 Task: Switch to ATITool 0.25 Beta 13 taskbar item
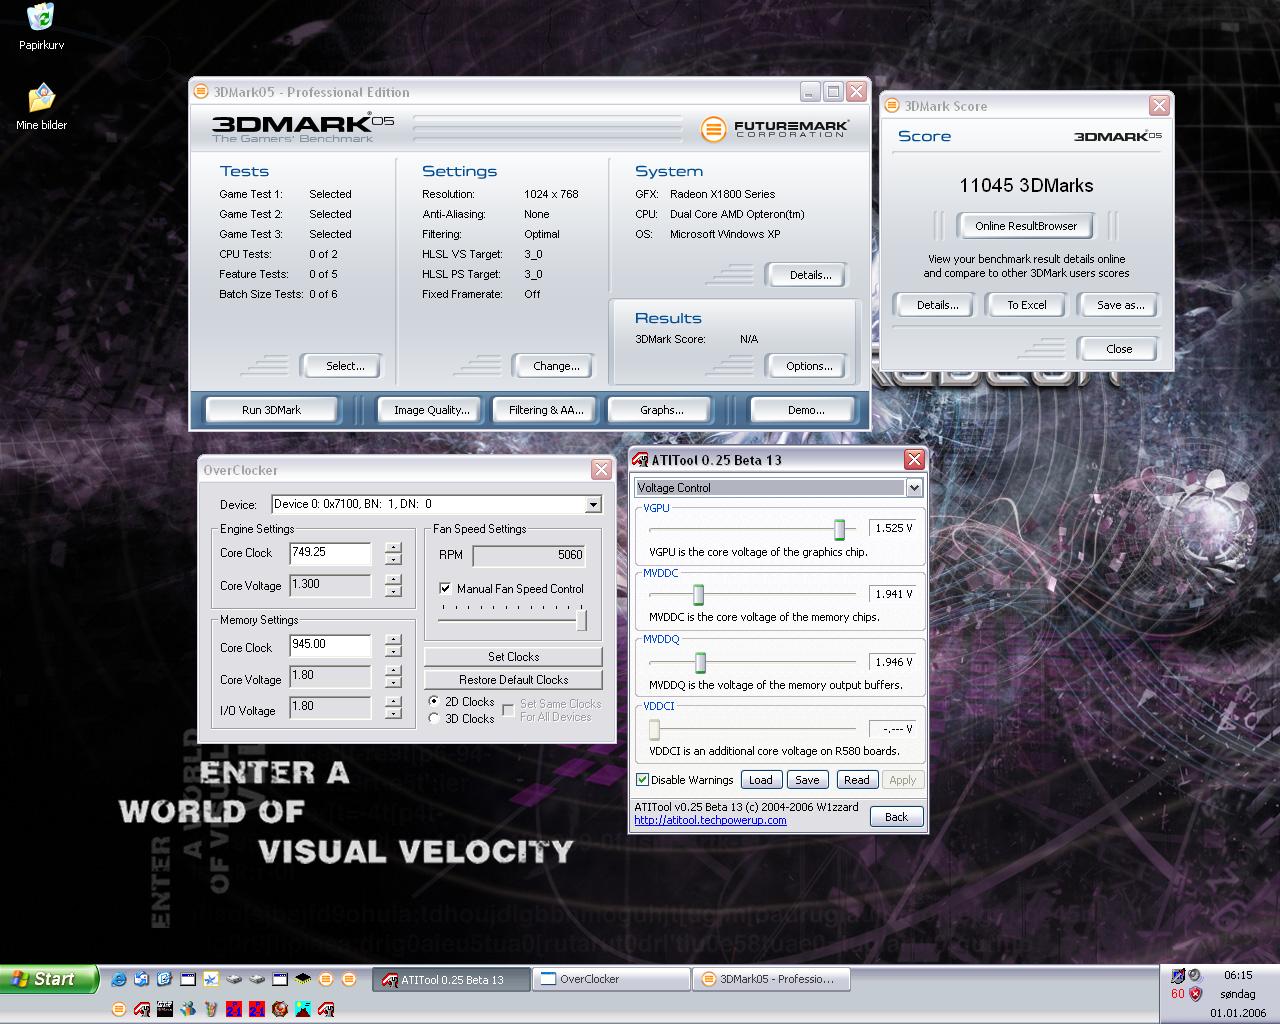[x=452, y=980]
